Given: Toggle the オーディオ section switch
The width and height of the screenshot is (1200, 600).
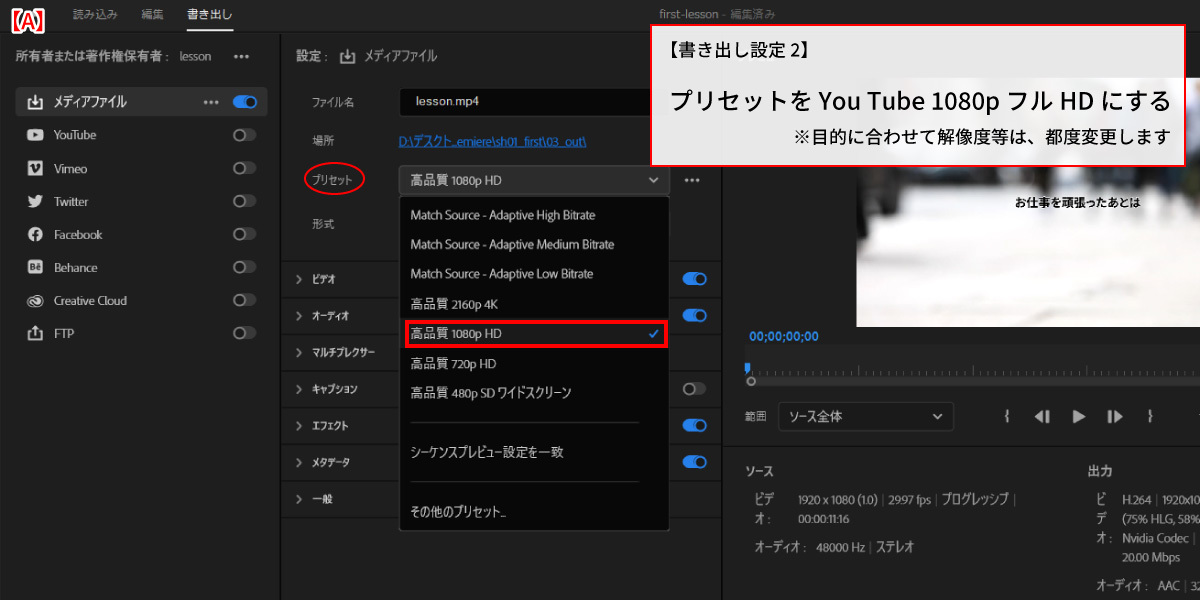Looking at the screenshot, I should (694, 315).
